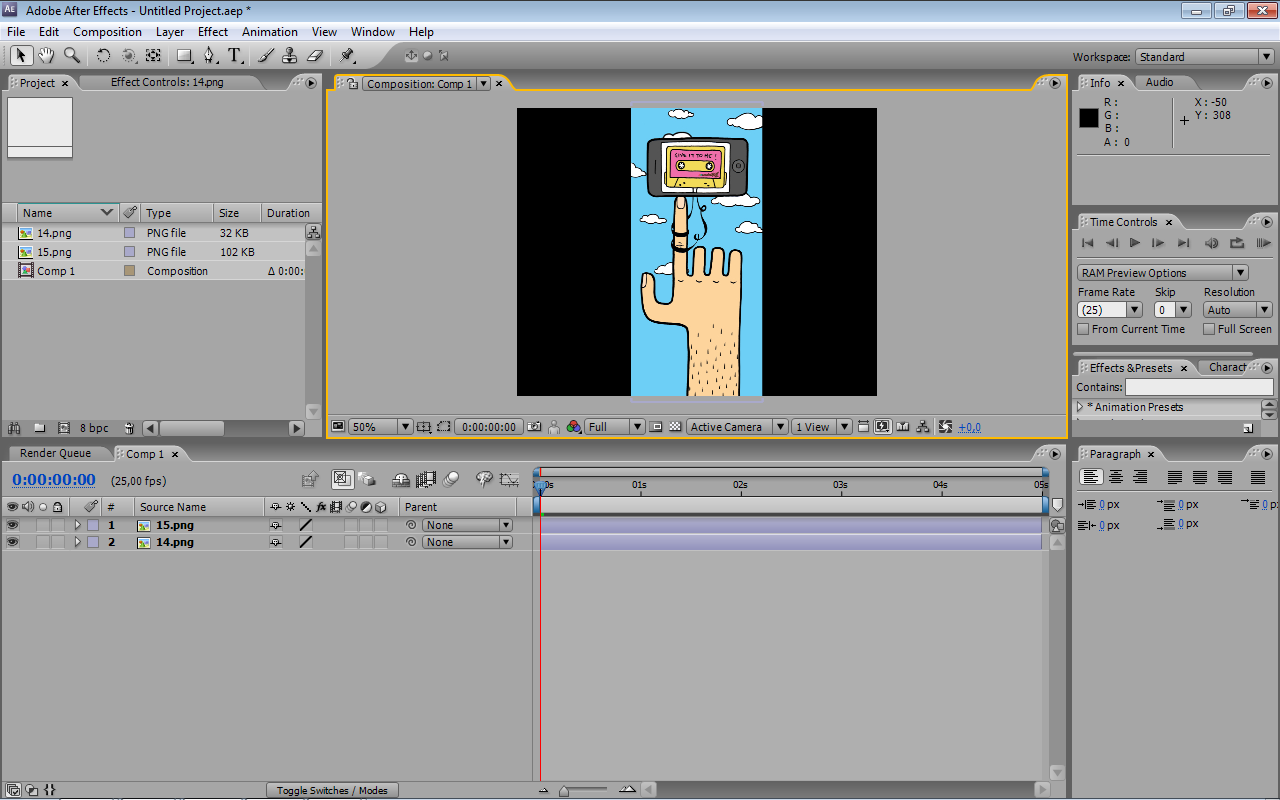Select the Clone Stamp tool
Viewport: 1280px width, 800px height.
pos(290,56)
